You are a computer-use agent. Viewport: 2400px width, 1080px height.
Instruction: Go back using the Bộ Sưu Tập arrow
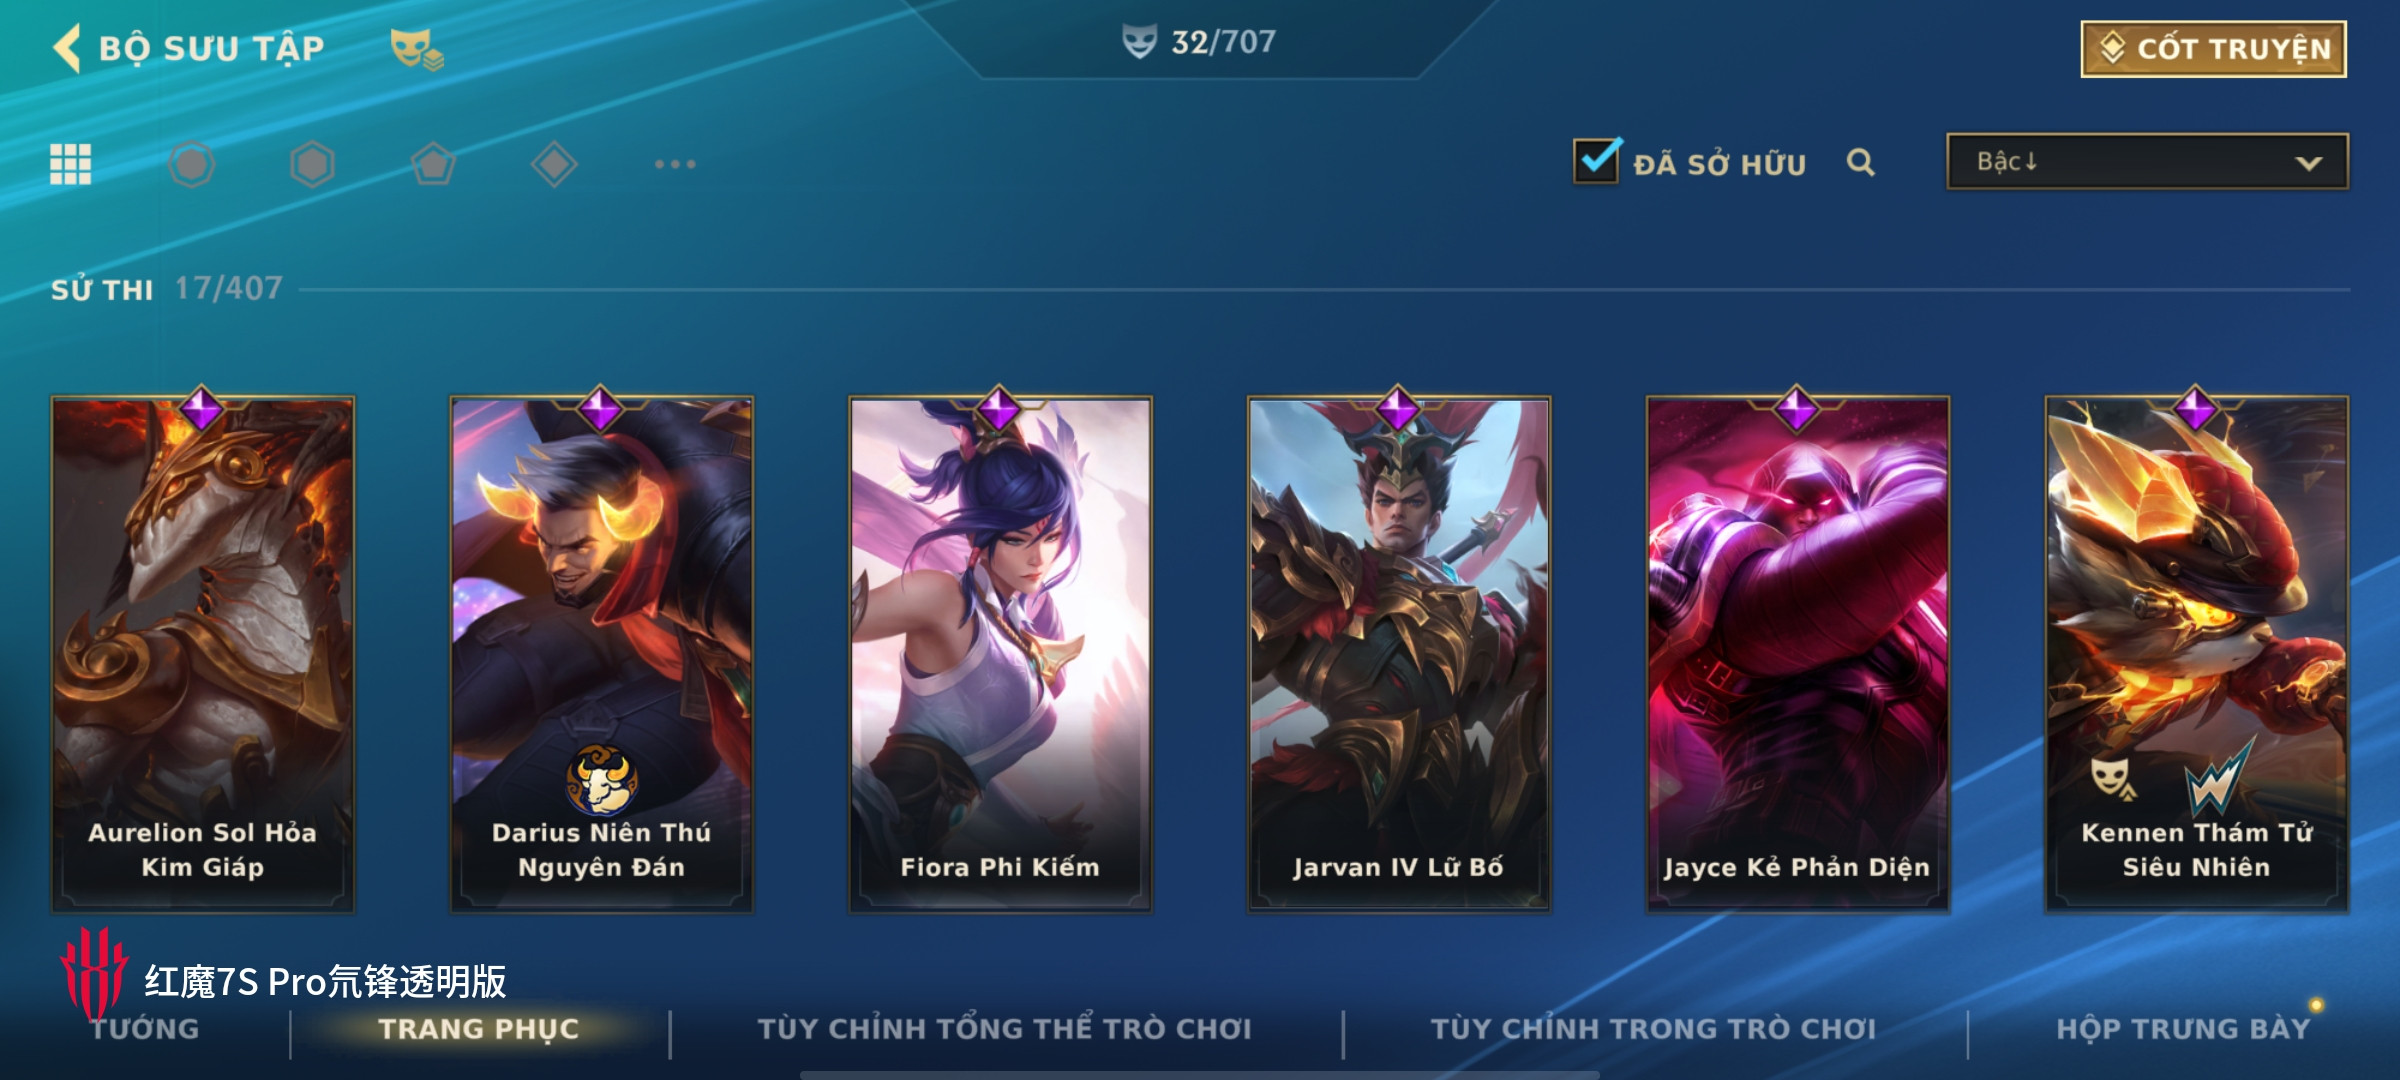[68, 48]
